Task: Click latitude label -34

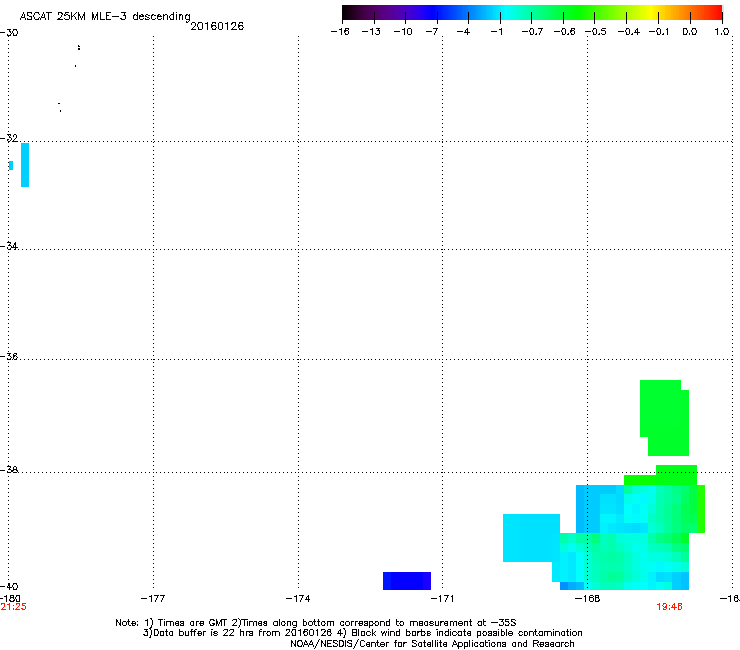Action: pyautogui.click(x=9, y=246)
